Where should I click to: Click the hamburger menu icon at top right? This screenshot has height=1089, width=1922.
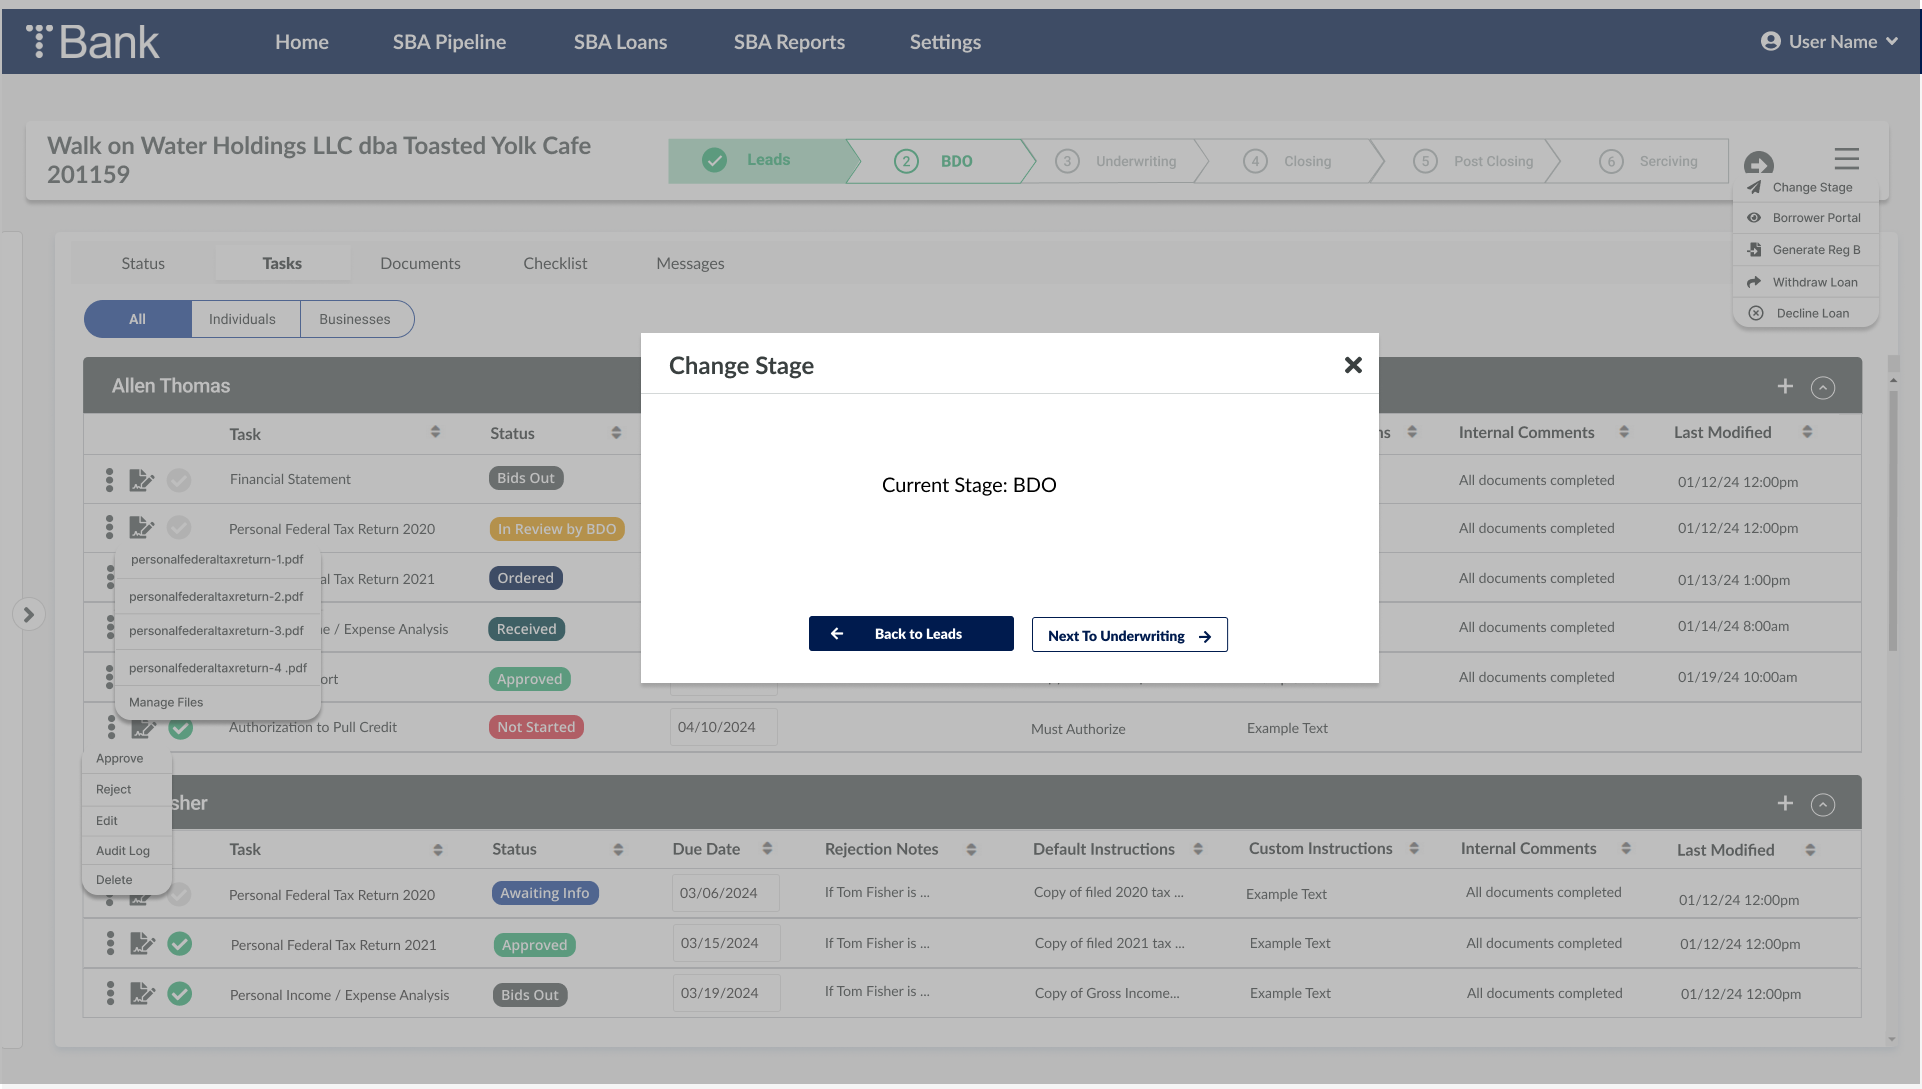pyautogui.click(x=1846, y=159)
